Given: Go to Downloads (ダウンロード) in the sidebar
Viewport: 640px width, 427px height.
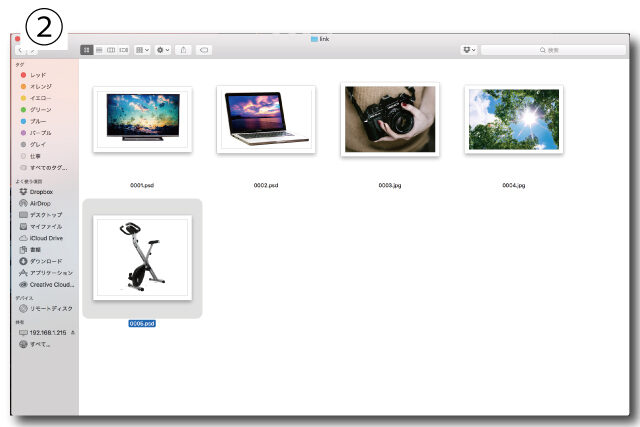Looking at the screenshot, I should point(46,261).
